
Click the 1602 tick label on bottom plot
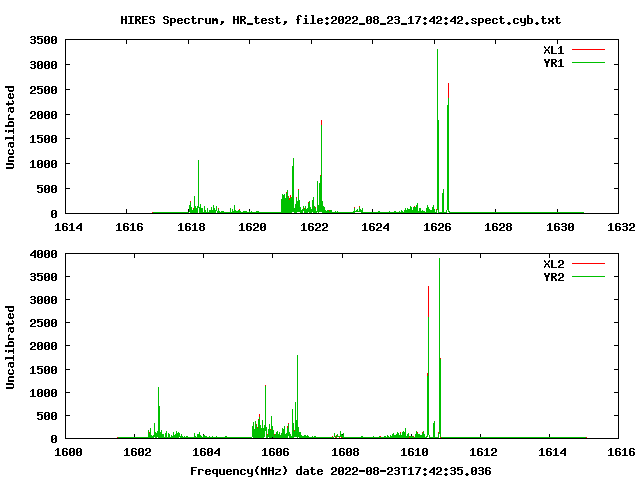[x=137, y=452]
